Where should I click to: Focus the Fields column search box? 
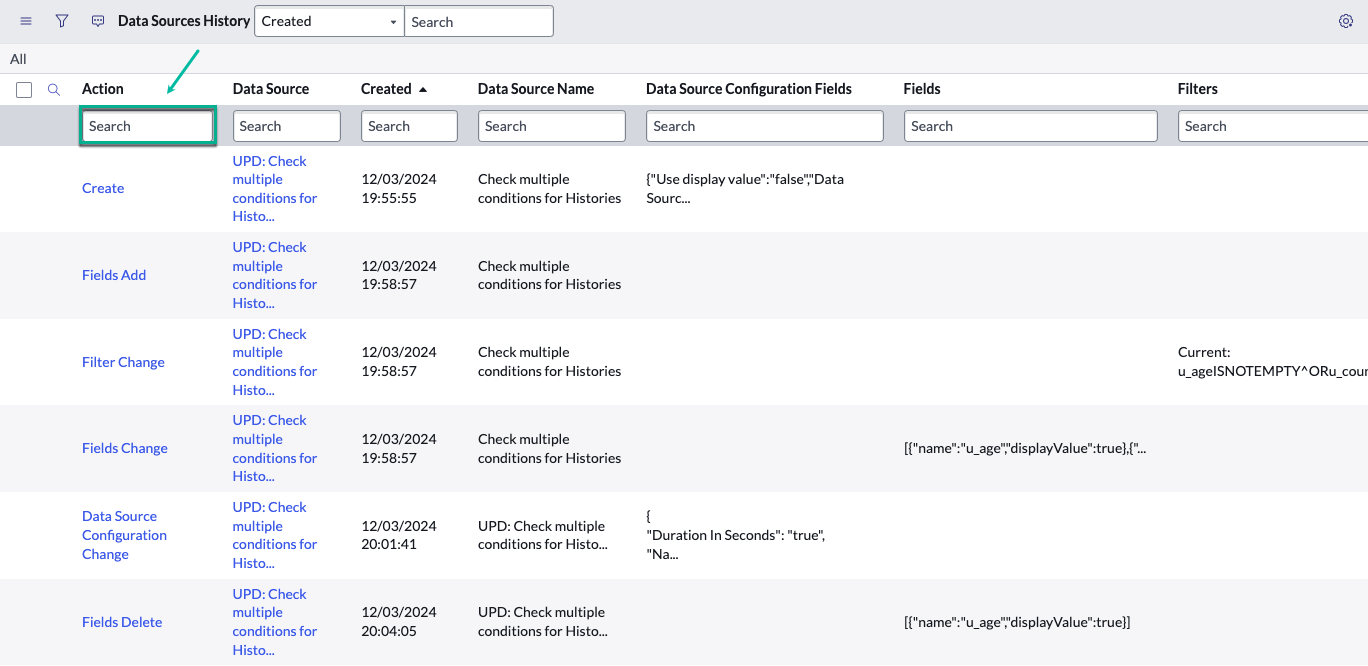[1030, 126]
